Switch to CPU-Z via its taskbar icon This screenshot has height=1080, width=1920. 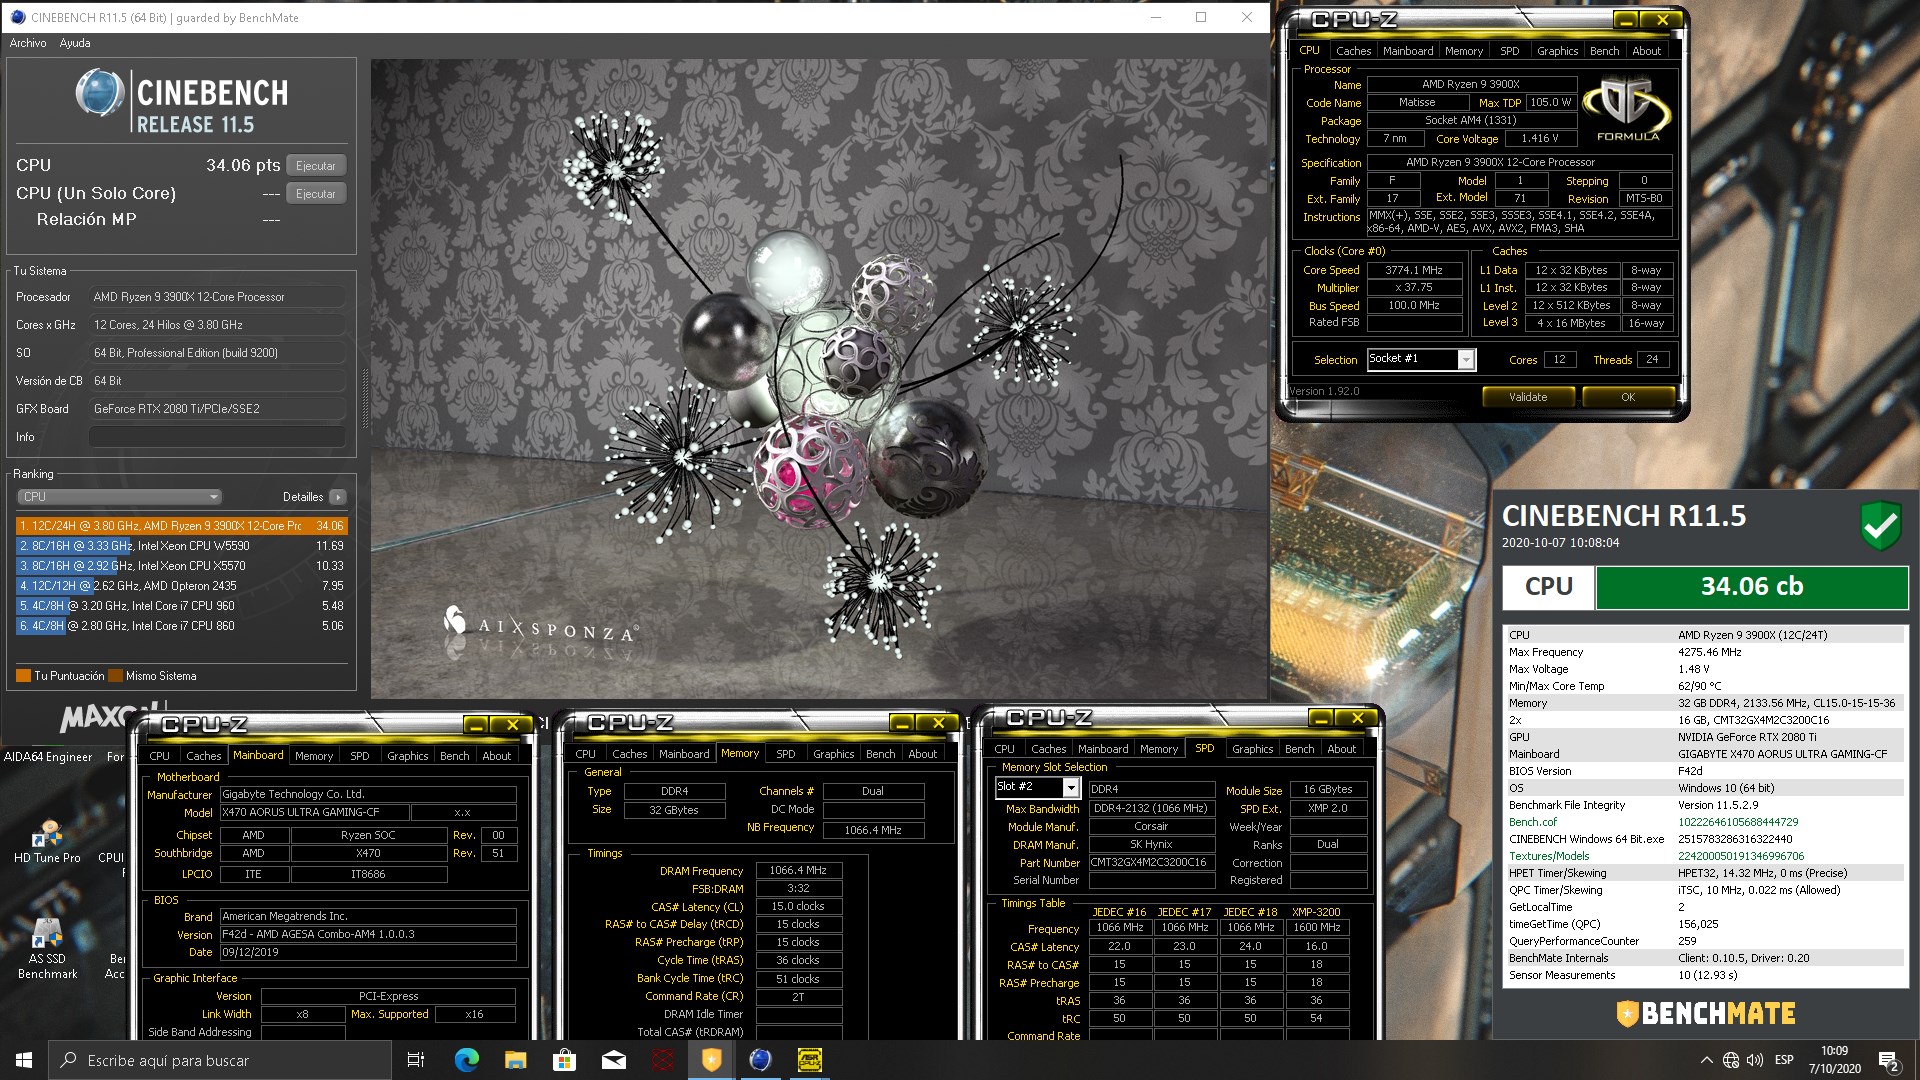[x=809, y=1060]
